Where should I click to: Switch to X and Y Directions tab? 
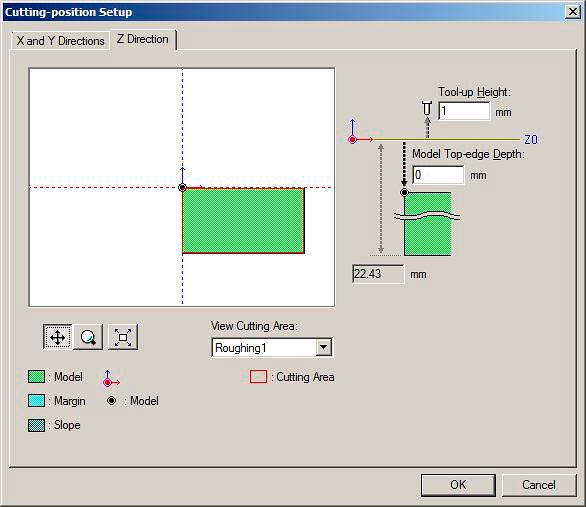coord(60,40)
